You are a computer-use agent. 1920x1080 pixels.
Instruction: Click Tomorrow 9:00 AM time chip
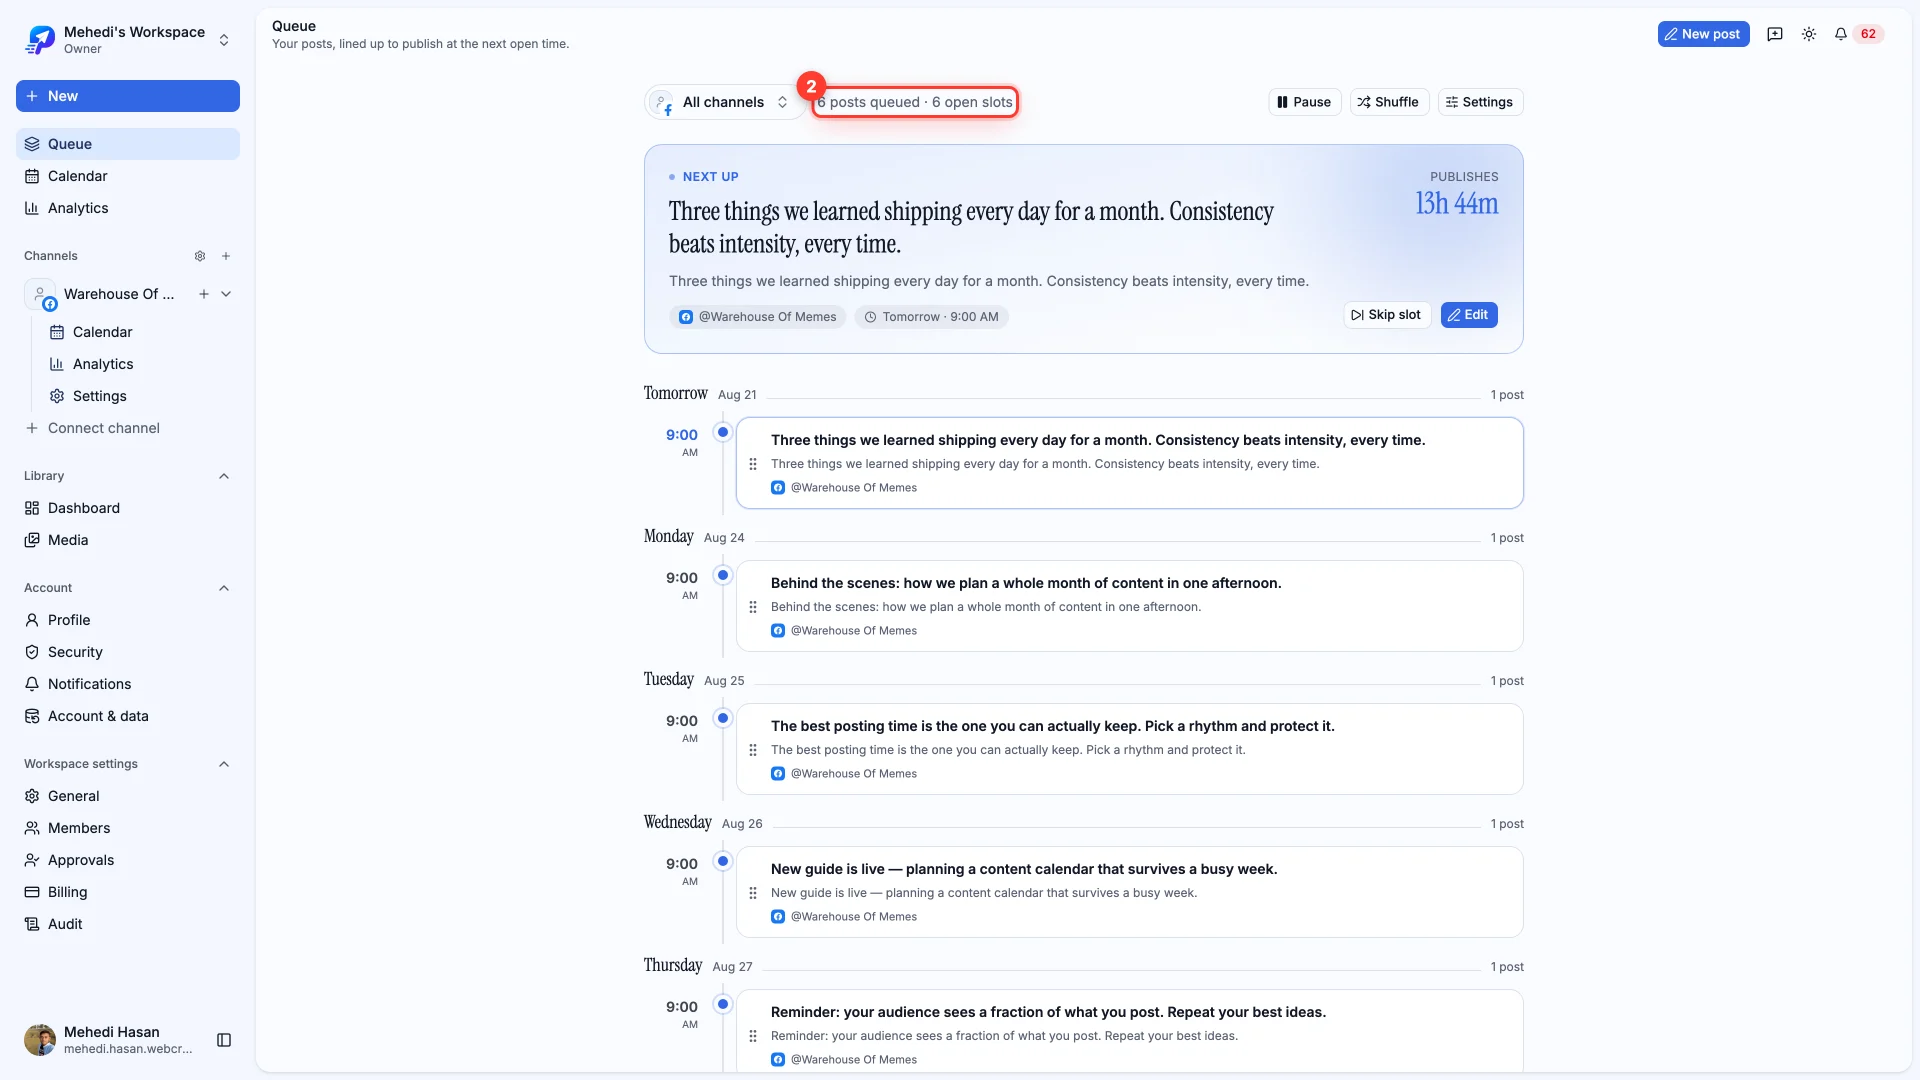[931, 317]
